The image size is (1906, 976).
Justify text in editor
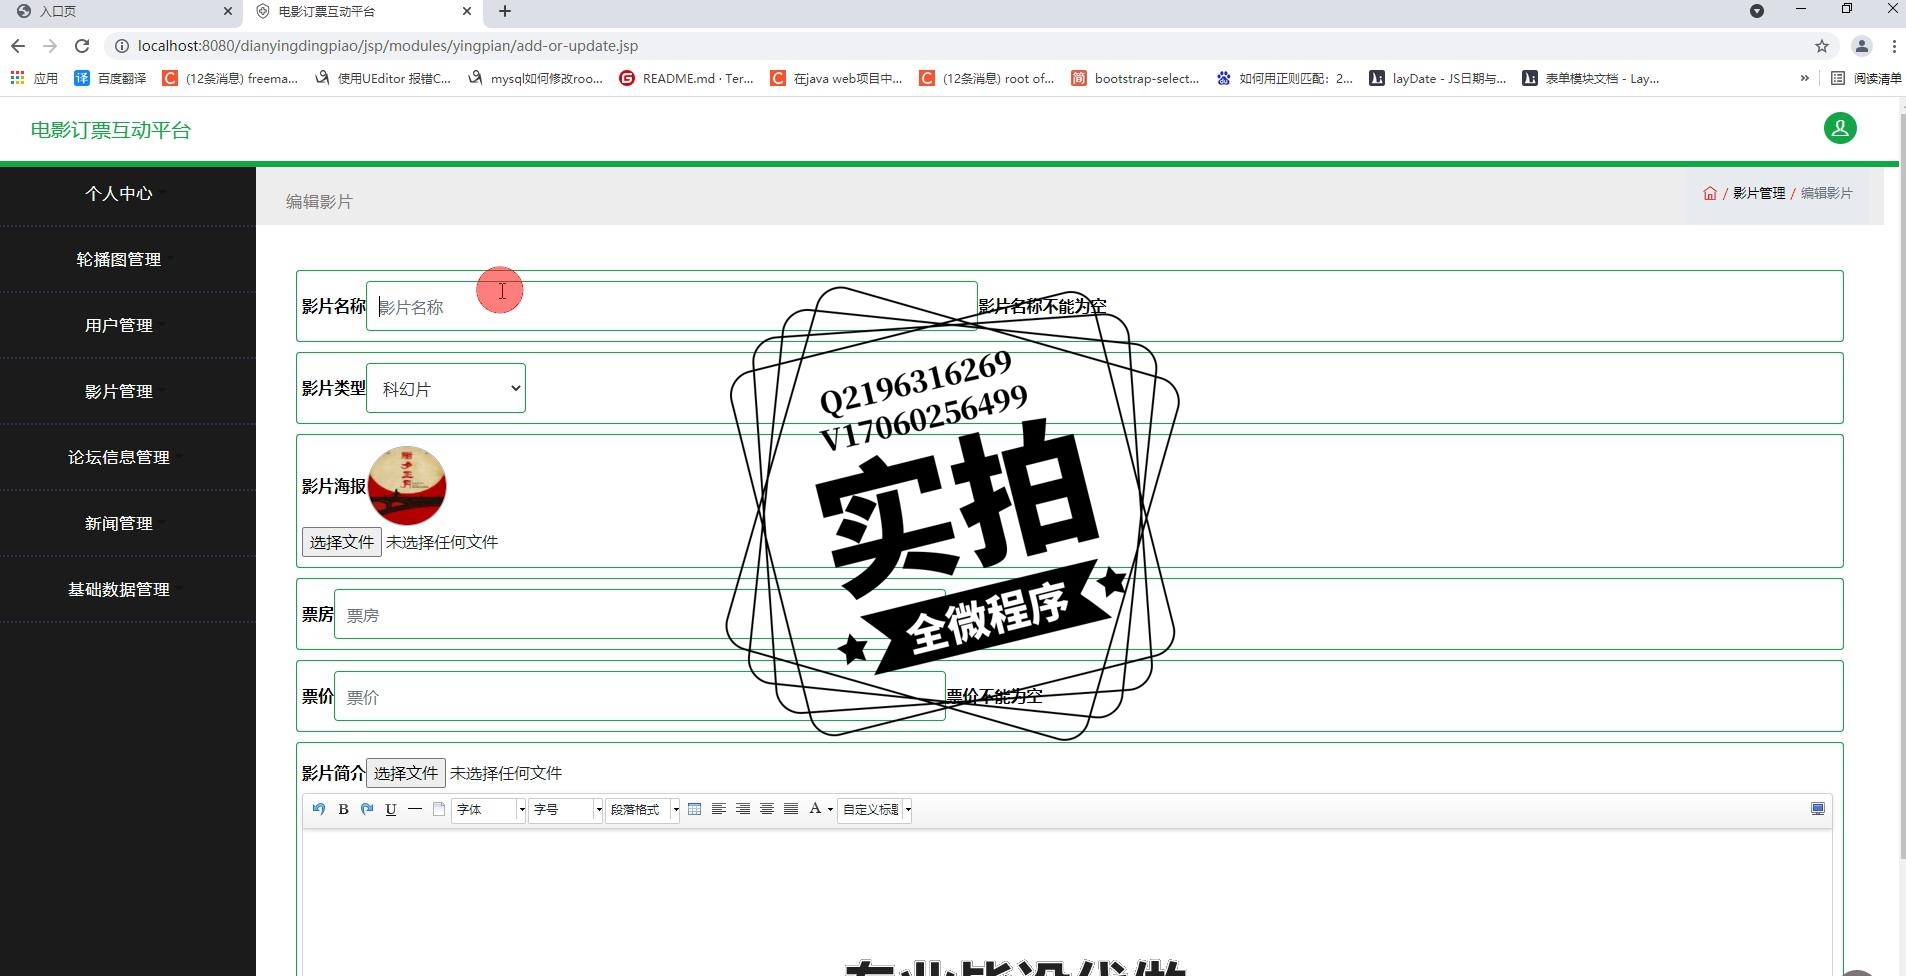(791, 809)
